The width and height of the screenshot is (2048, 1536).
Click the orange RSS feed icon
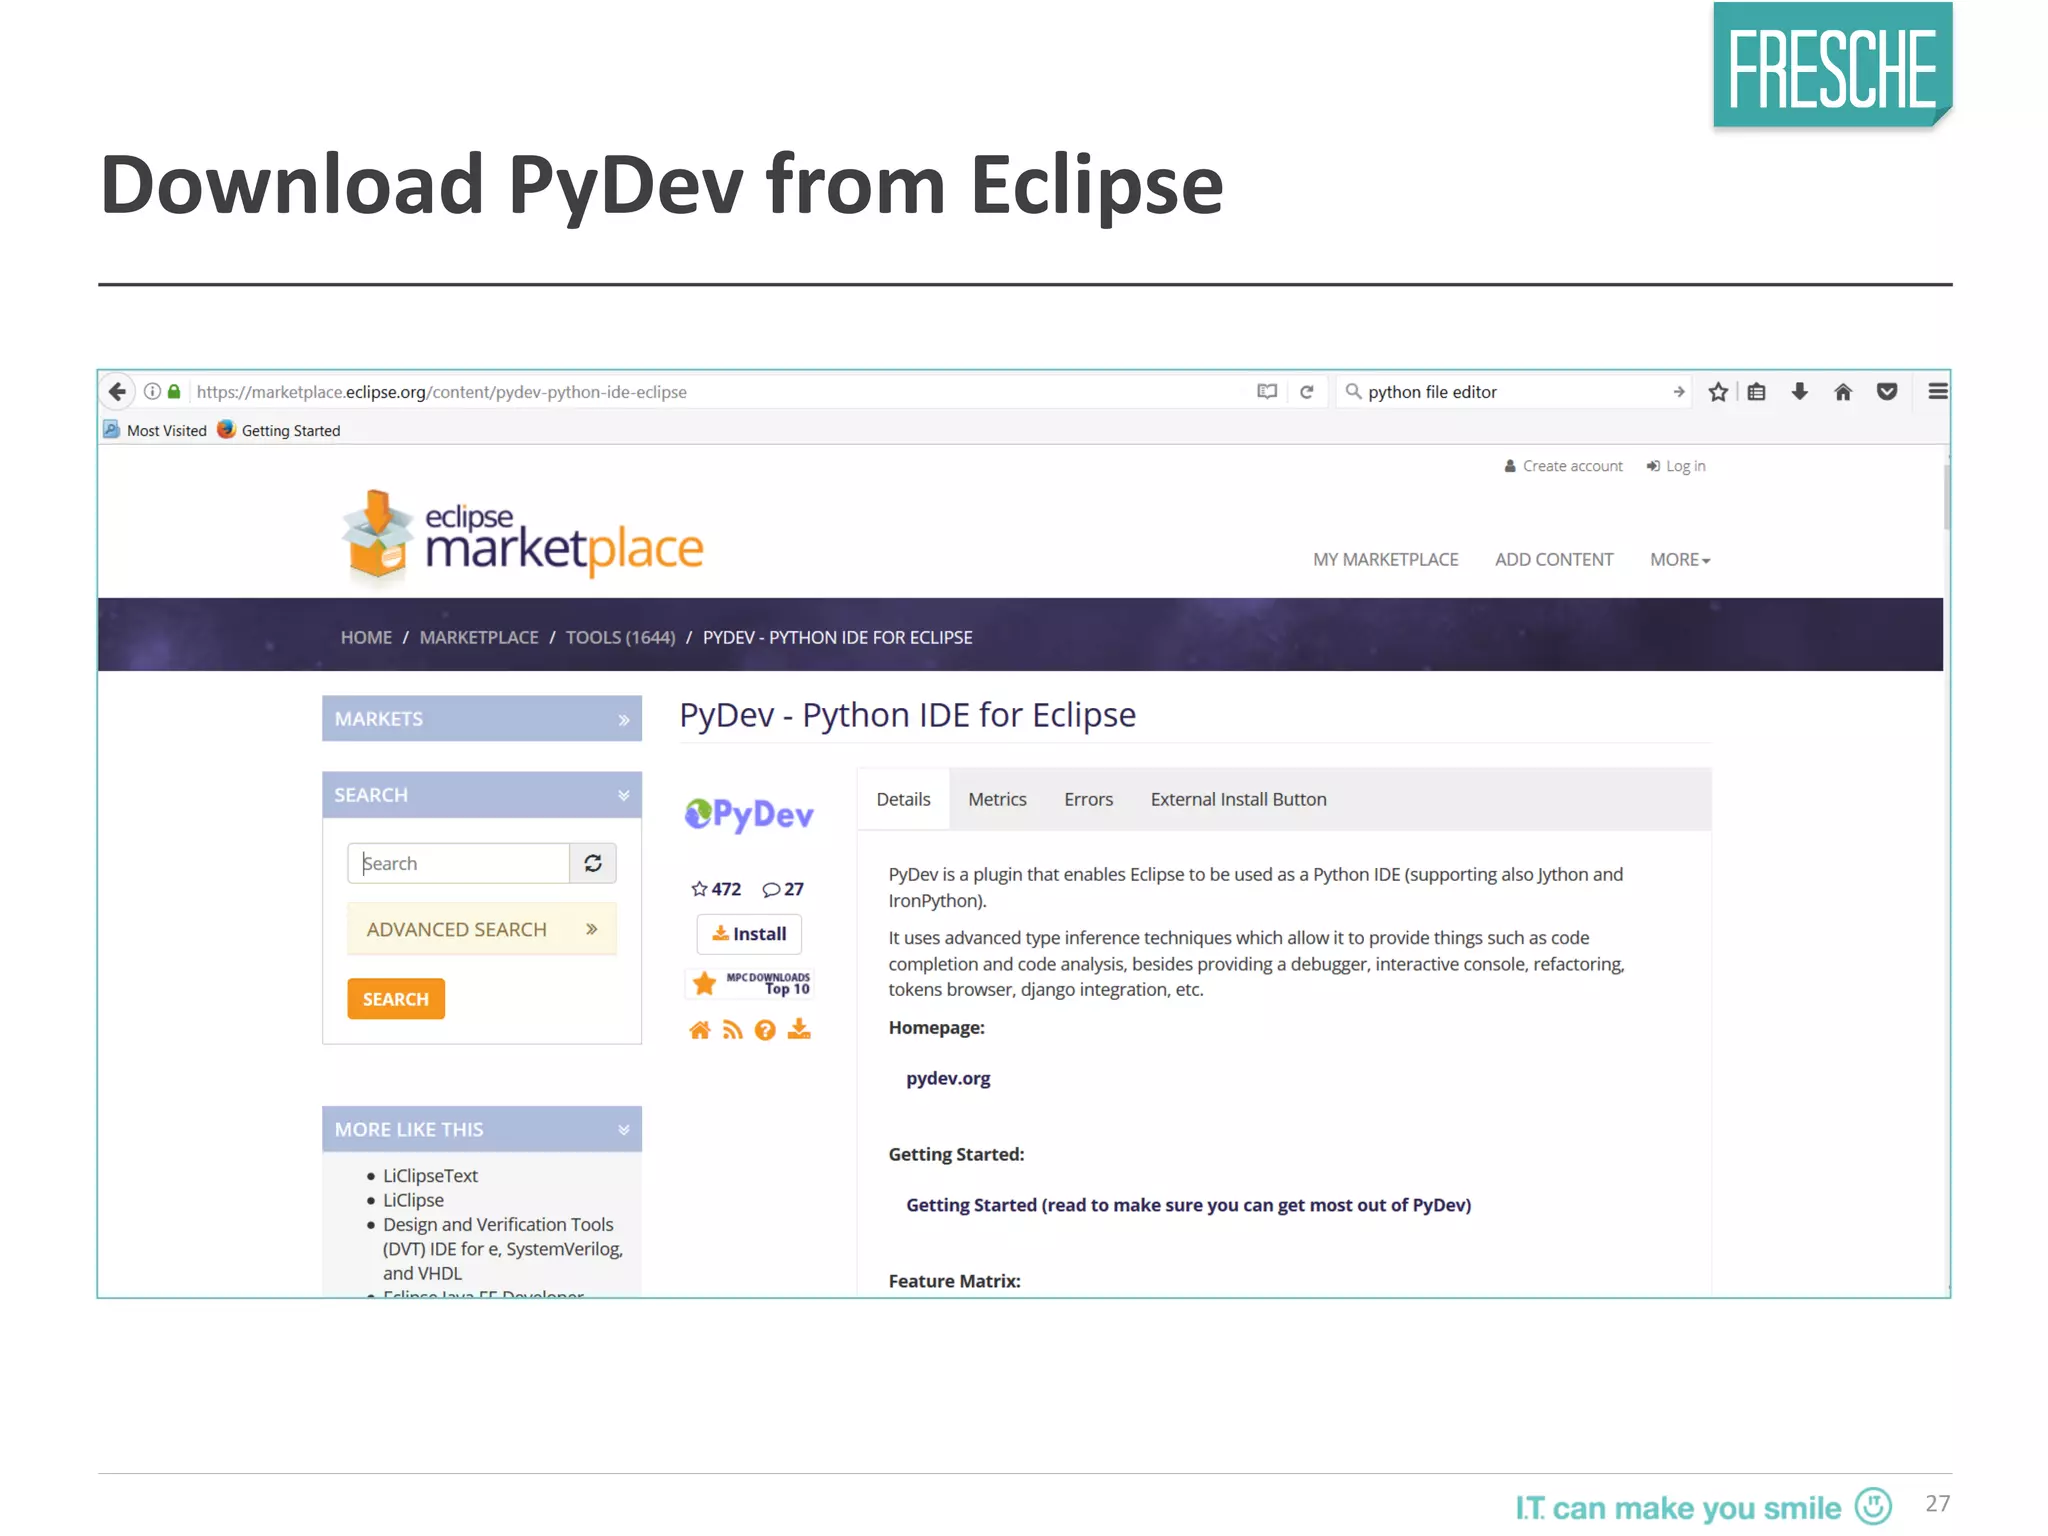pos(733,1030)
